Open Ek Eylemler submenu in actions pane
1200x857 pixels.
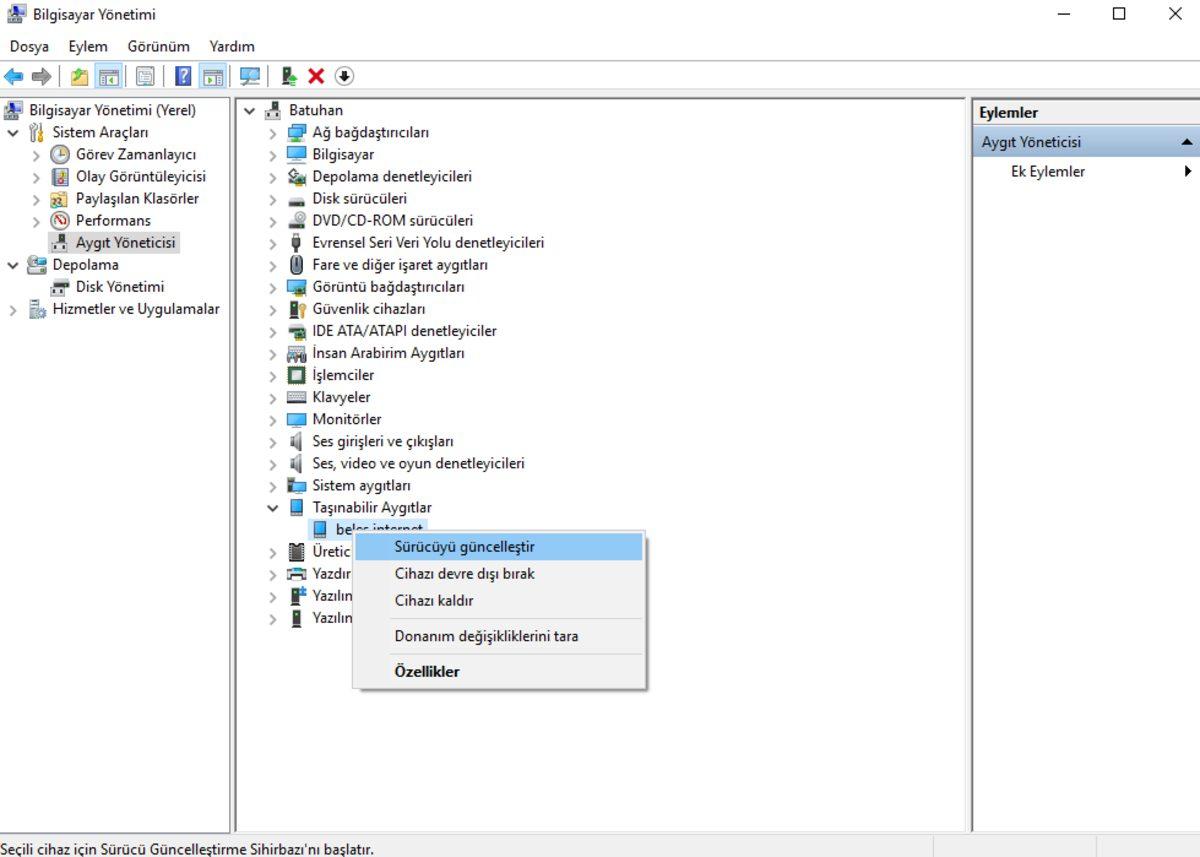pyautogui.click(x=1187, y=171)
